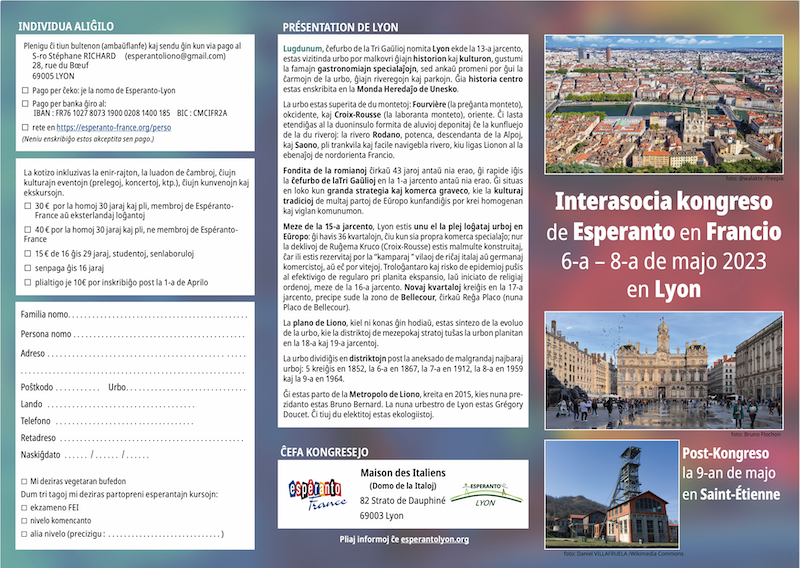Click the 'Retadreso' field line
The image size is (800, 568).
point(151,440)
